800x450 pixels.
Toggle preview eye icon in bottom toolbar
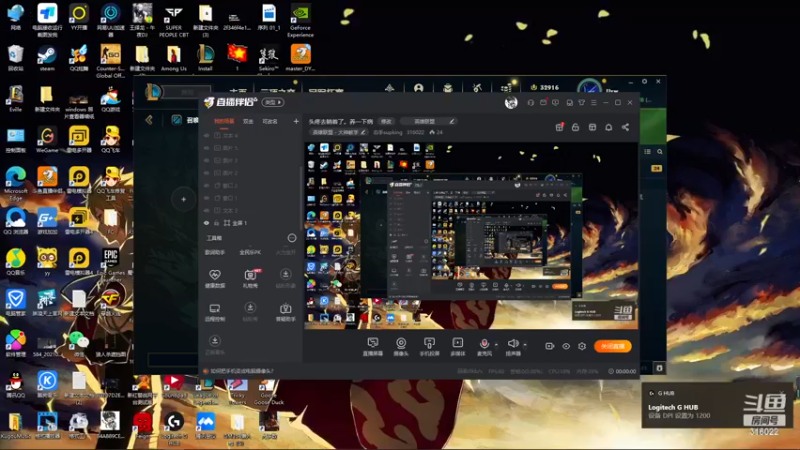pos(566,346)
